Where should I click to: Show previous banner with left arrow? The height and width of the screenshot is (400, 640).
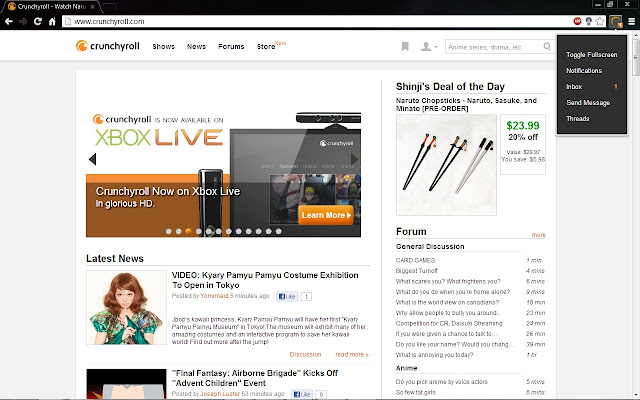pos(92,159)
